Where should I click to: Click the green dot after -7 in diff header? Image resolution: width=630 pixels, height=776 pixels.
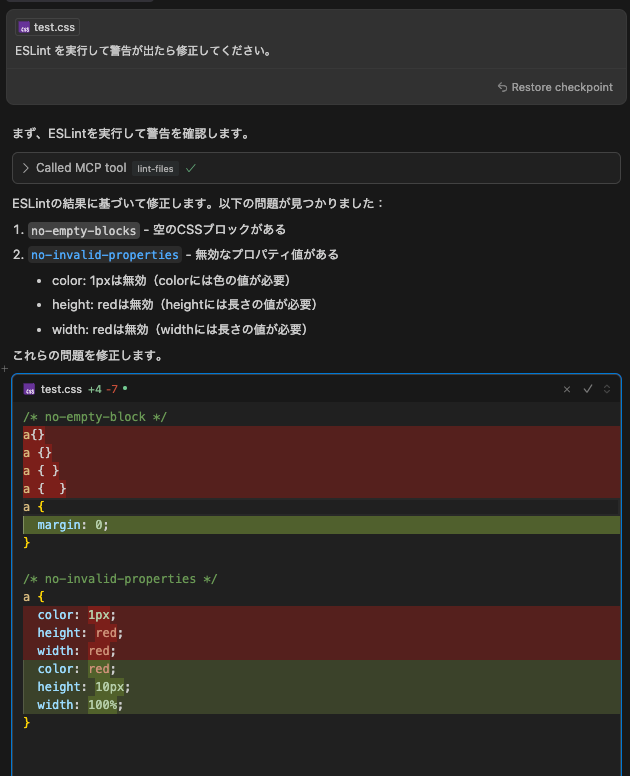pyautogui.click(x=125, y=388)
